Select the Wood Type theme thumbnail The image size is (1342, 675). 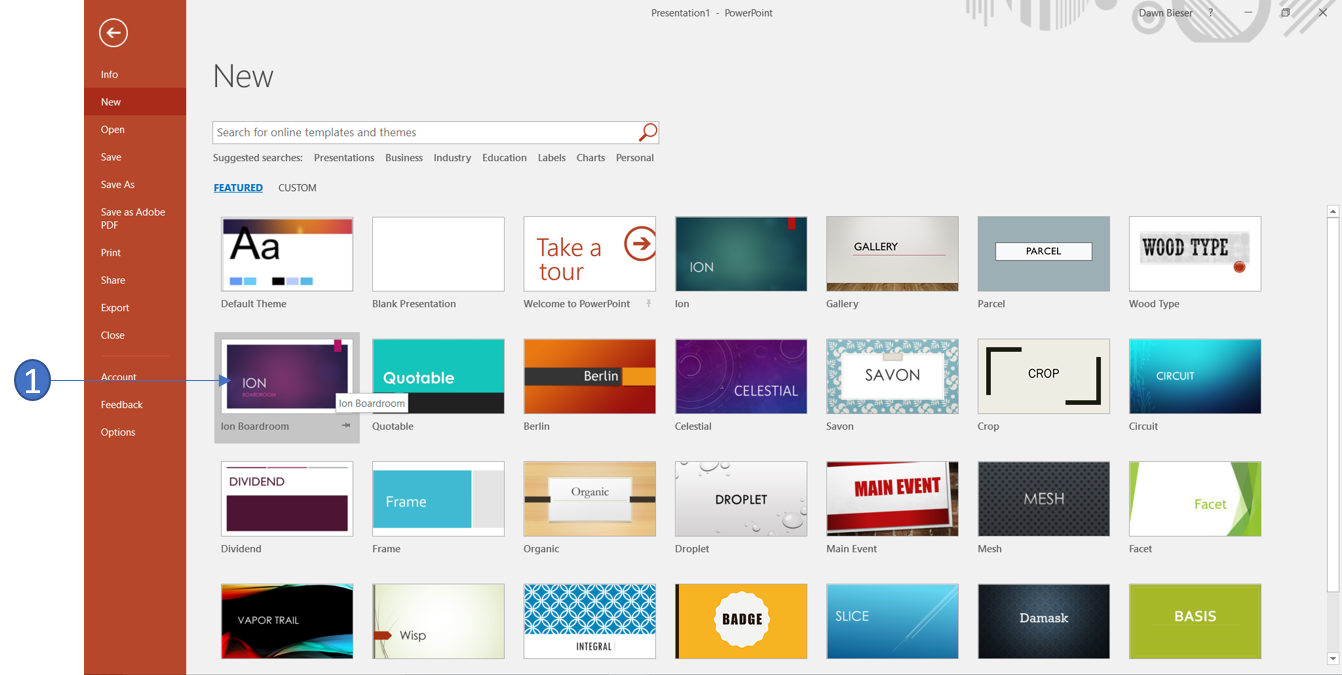[1195, 254]
